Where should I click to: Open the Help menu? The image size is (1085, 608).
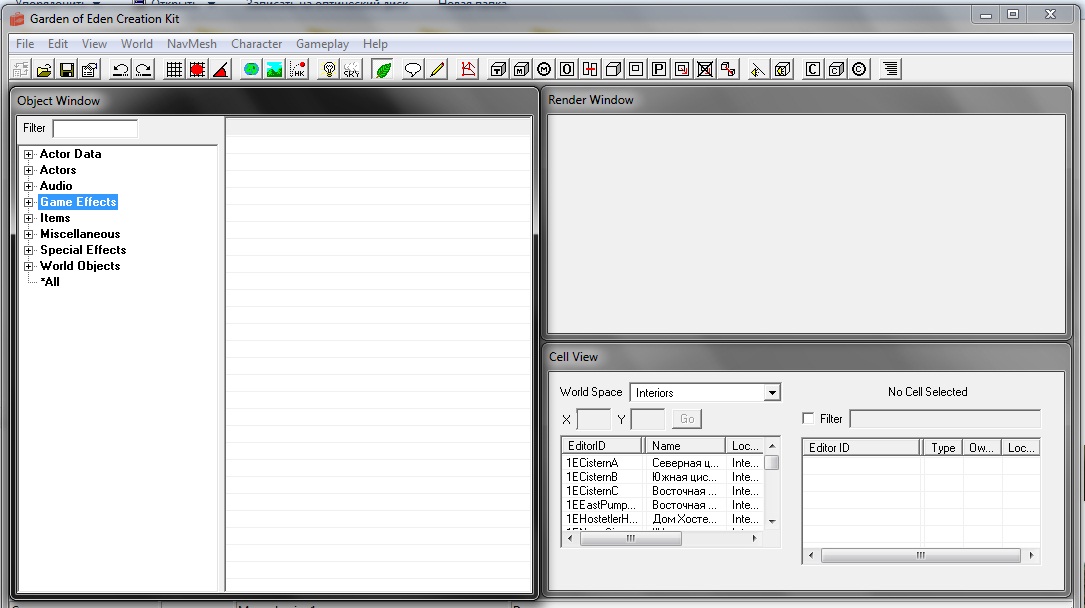[375, 44]
